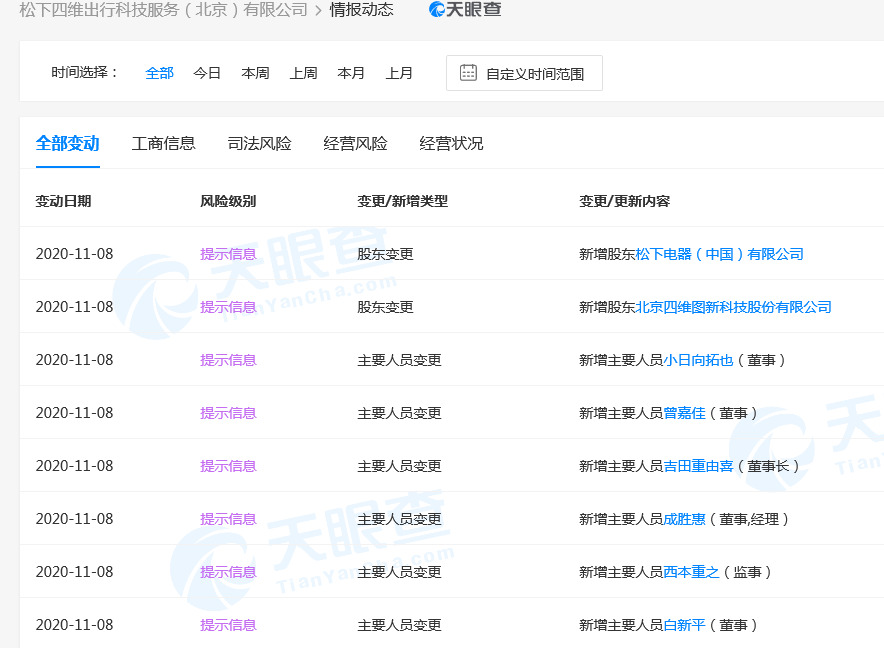Switch to 全部变动 tab
Screen dimensions: 884x648
[x=68, y=143]
